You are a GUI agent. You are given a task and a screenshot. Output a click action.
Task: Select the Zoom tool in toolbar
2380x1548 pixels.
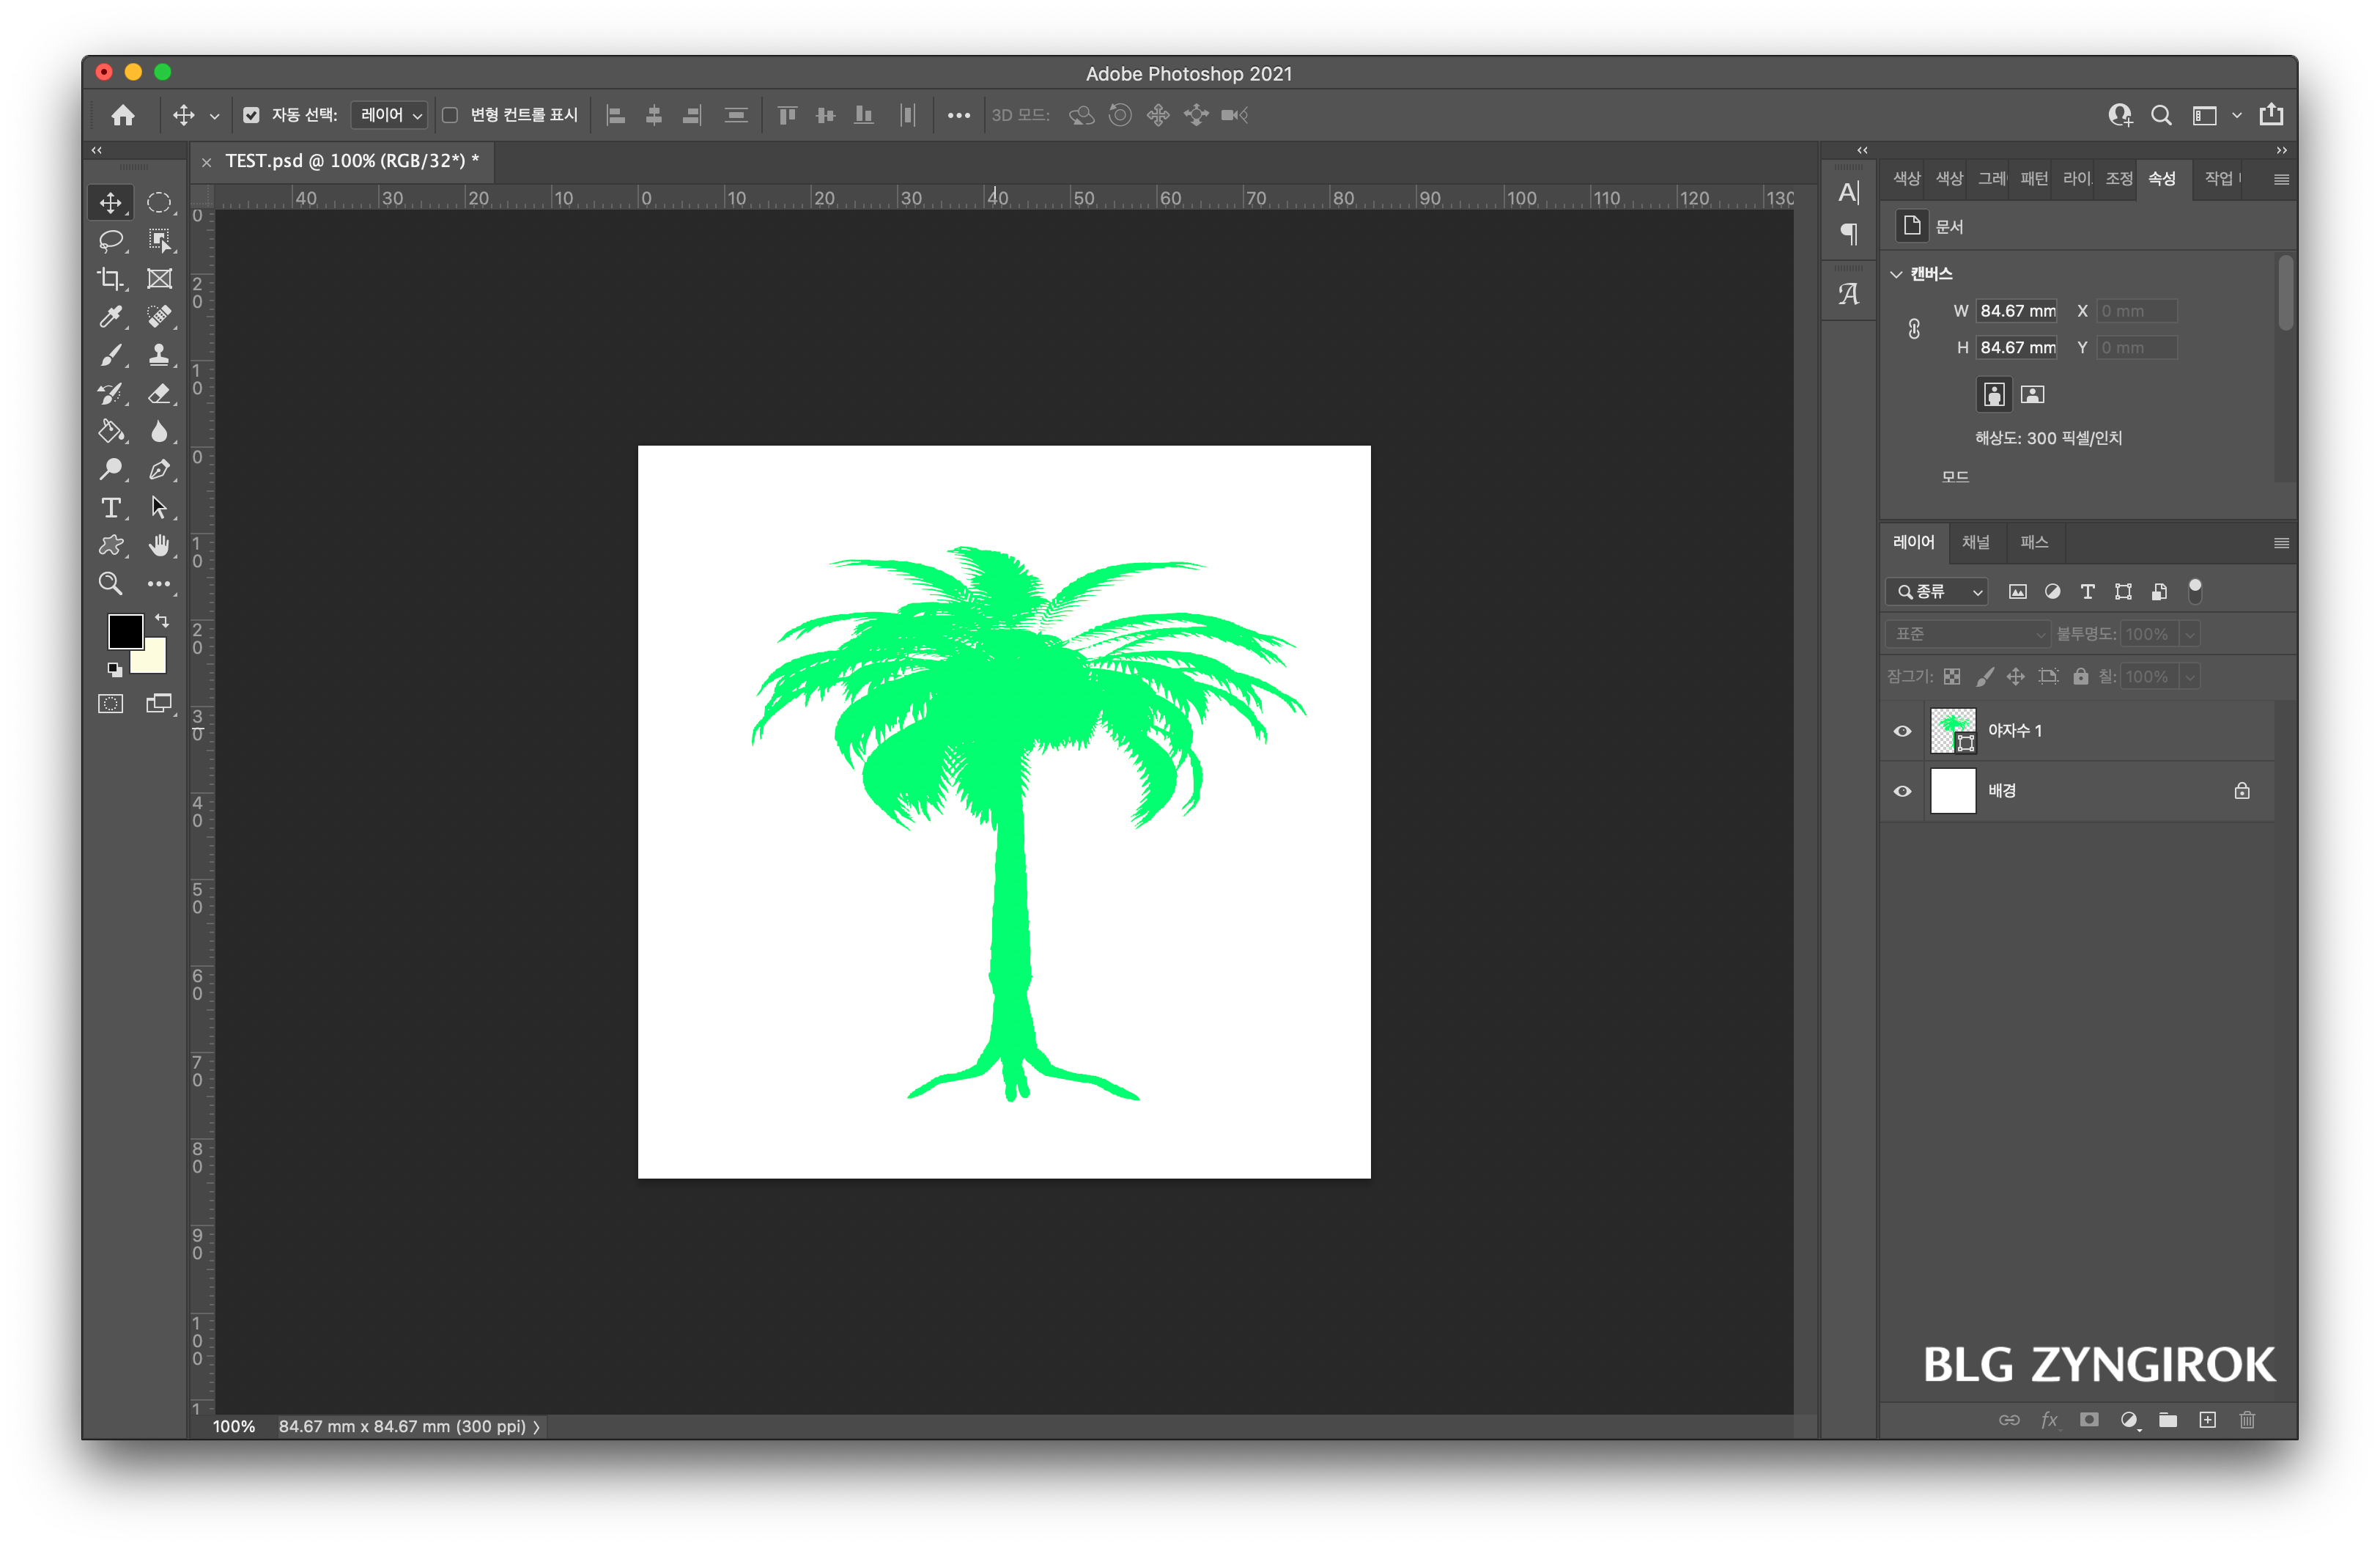pyautogui.click(x=110, y=584)
